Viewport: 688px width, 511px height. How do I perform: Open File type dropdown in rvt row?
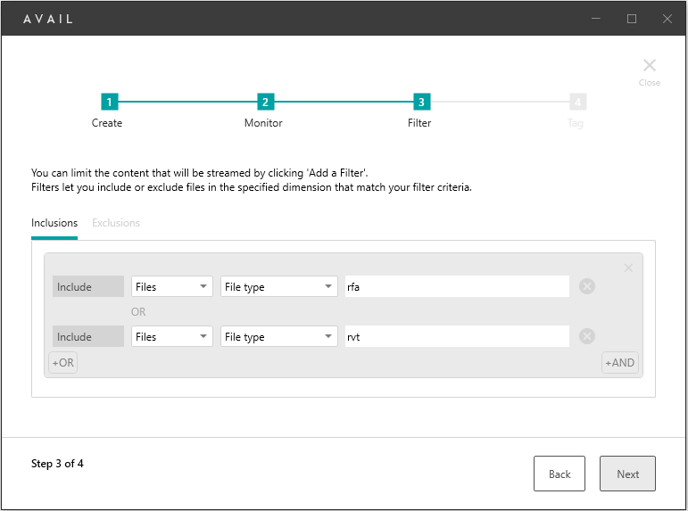coord(279,336)
